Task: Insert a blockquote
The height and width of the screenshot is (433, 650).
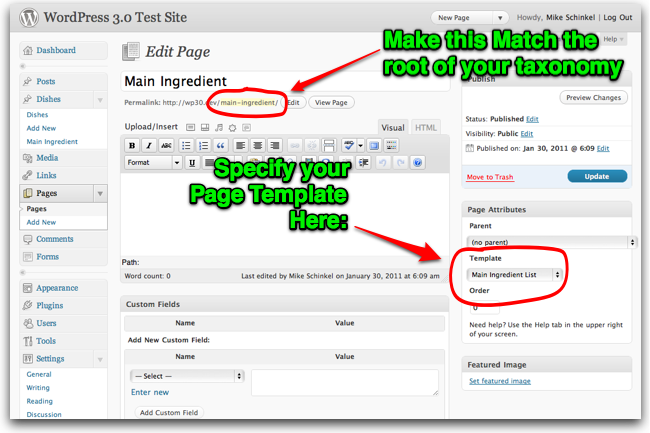Action: coord(221,145)
